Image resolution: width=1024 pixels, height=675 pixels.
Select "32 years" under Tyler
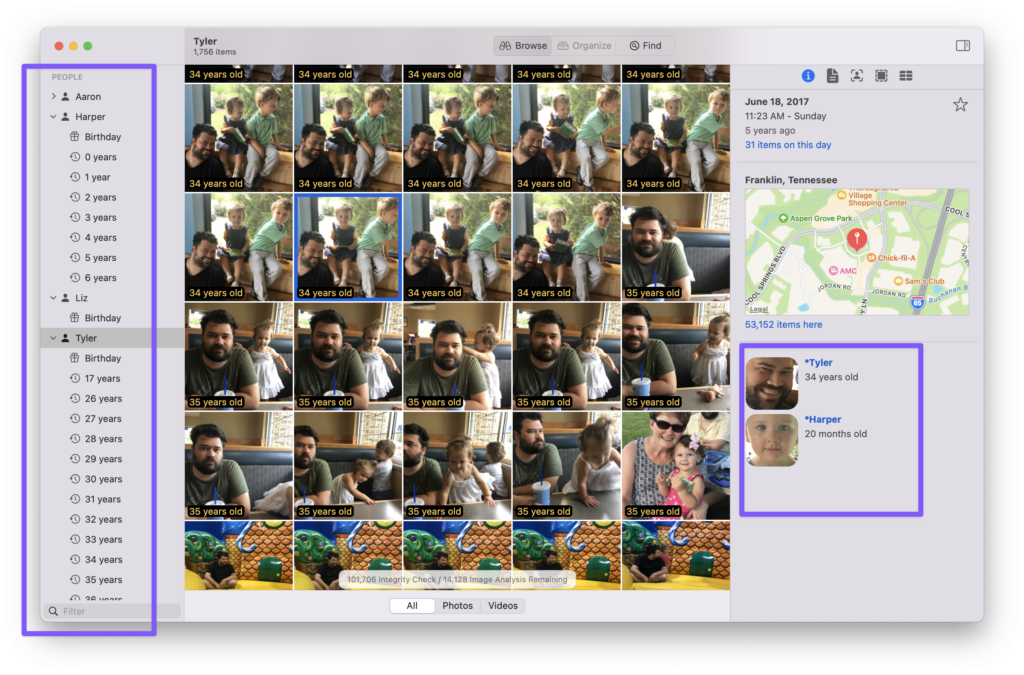point(103,520)
